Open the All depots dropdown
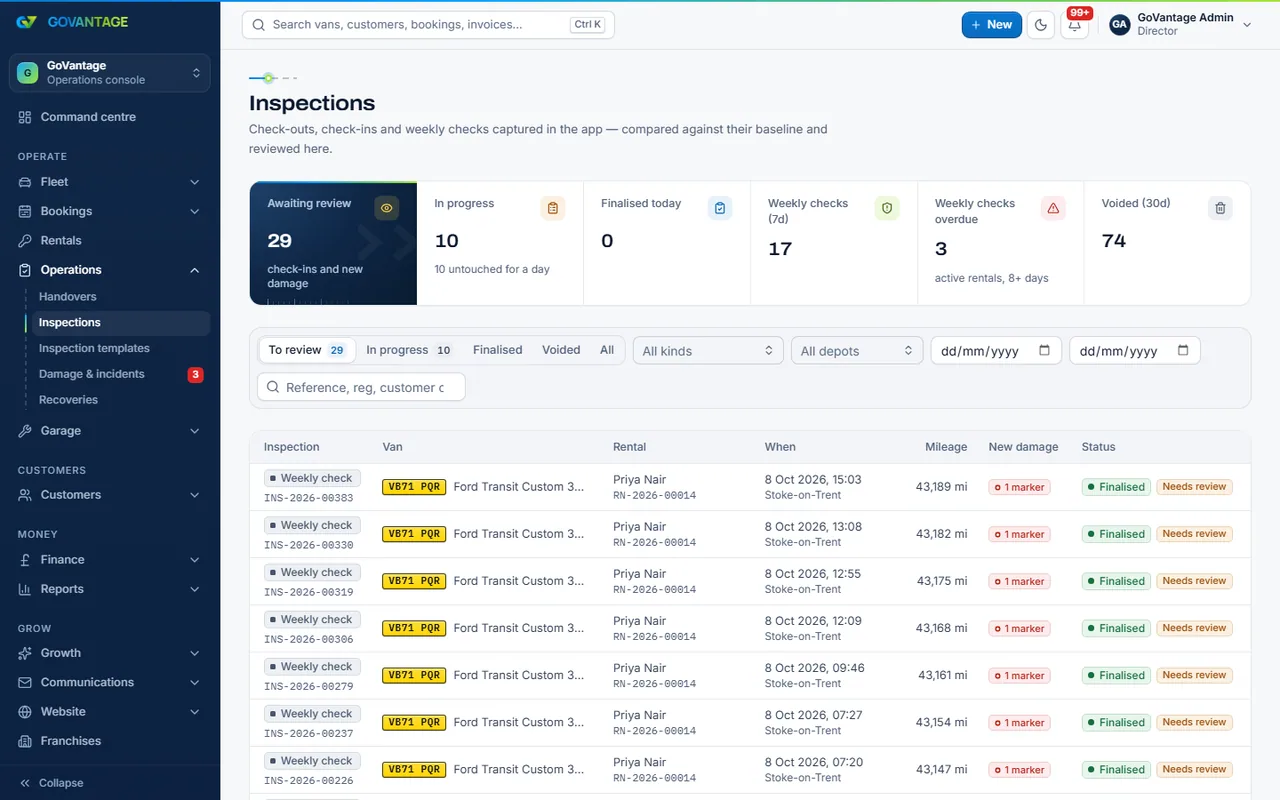1280x800 pixels. (x=858, y=351)
